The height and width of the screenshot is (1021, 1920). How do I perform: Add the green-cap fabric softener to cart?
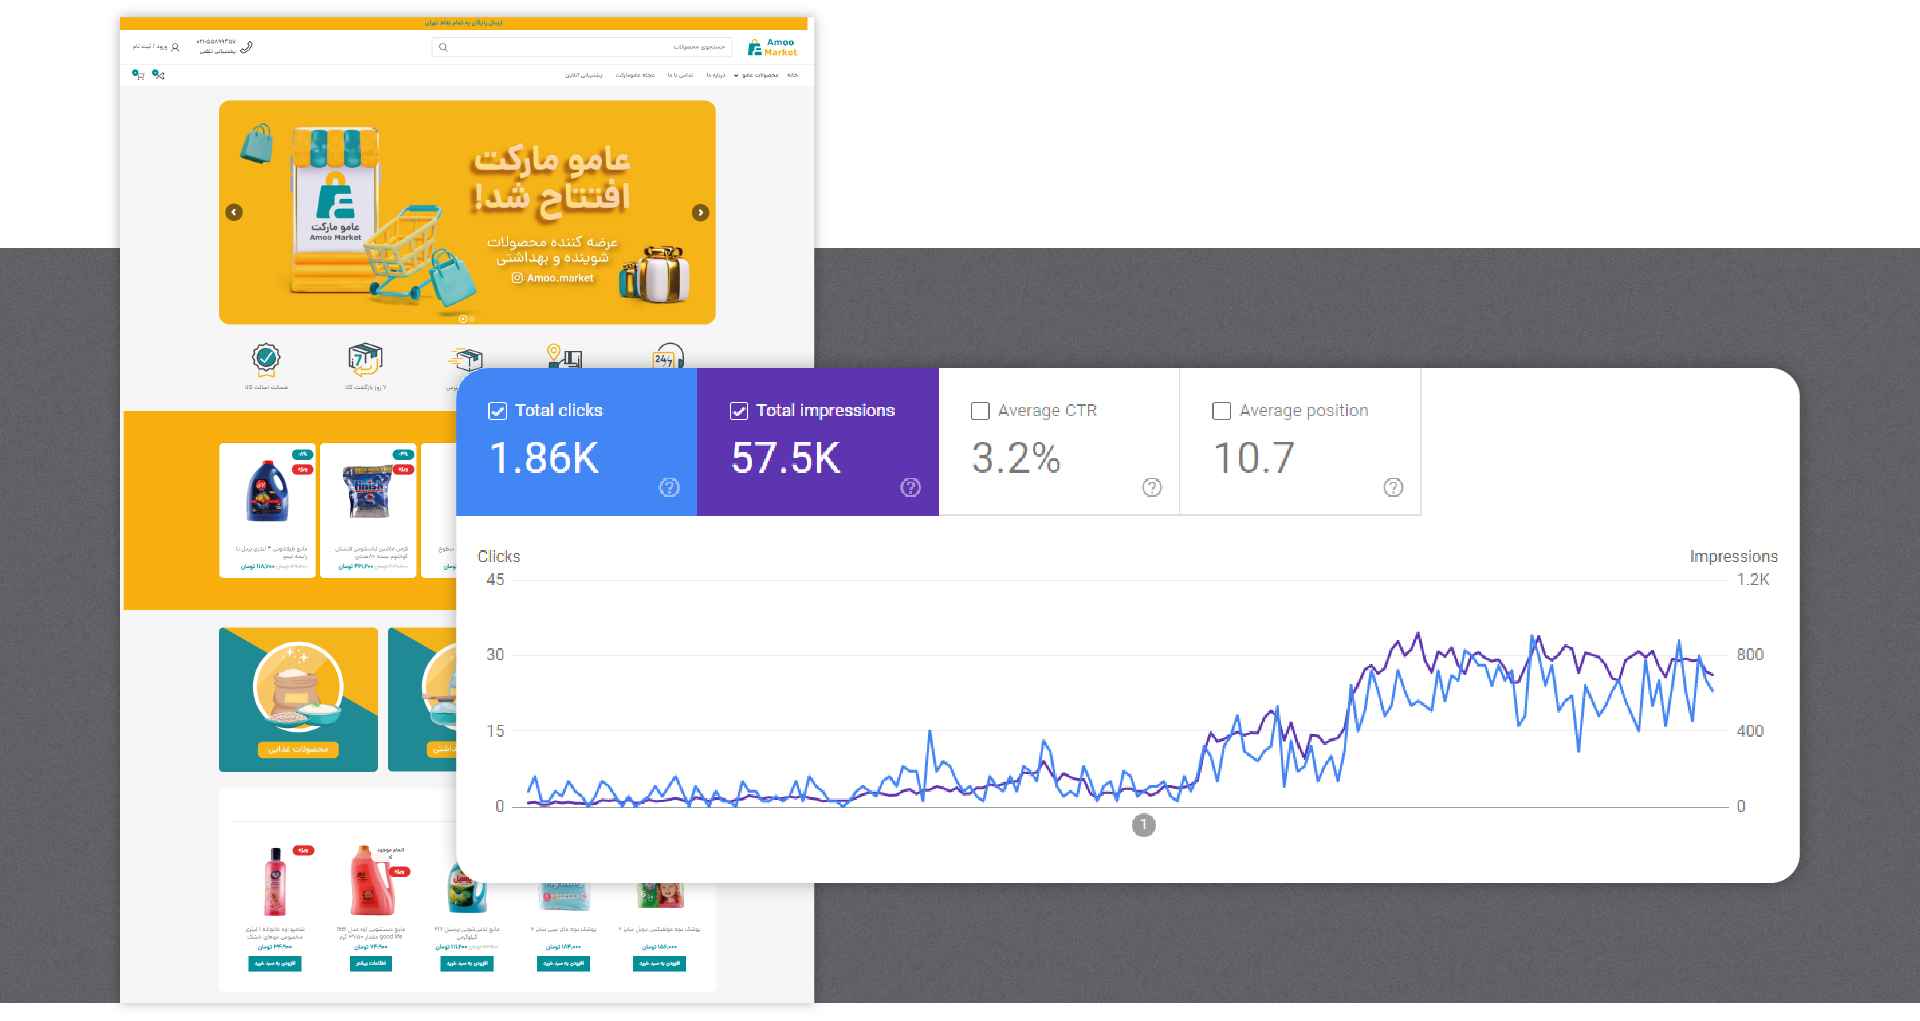466,963
